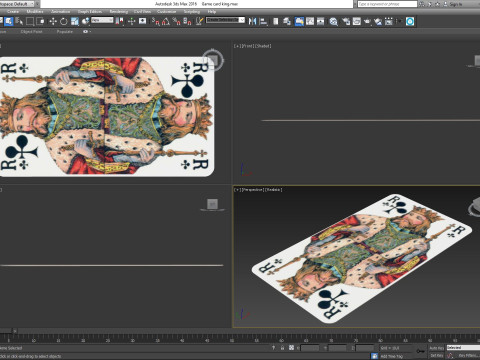480x360 pixels.
Task: Toggle the Scene Explorer icon
Action: (x=276, y=21)
